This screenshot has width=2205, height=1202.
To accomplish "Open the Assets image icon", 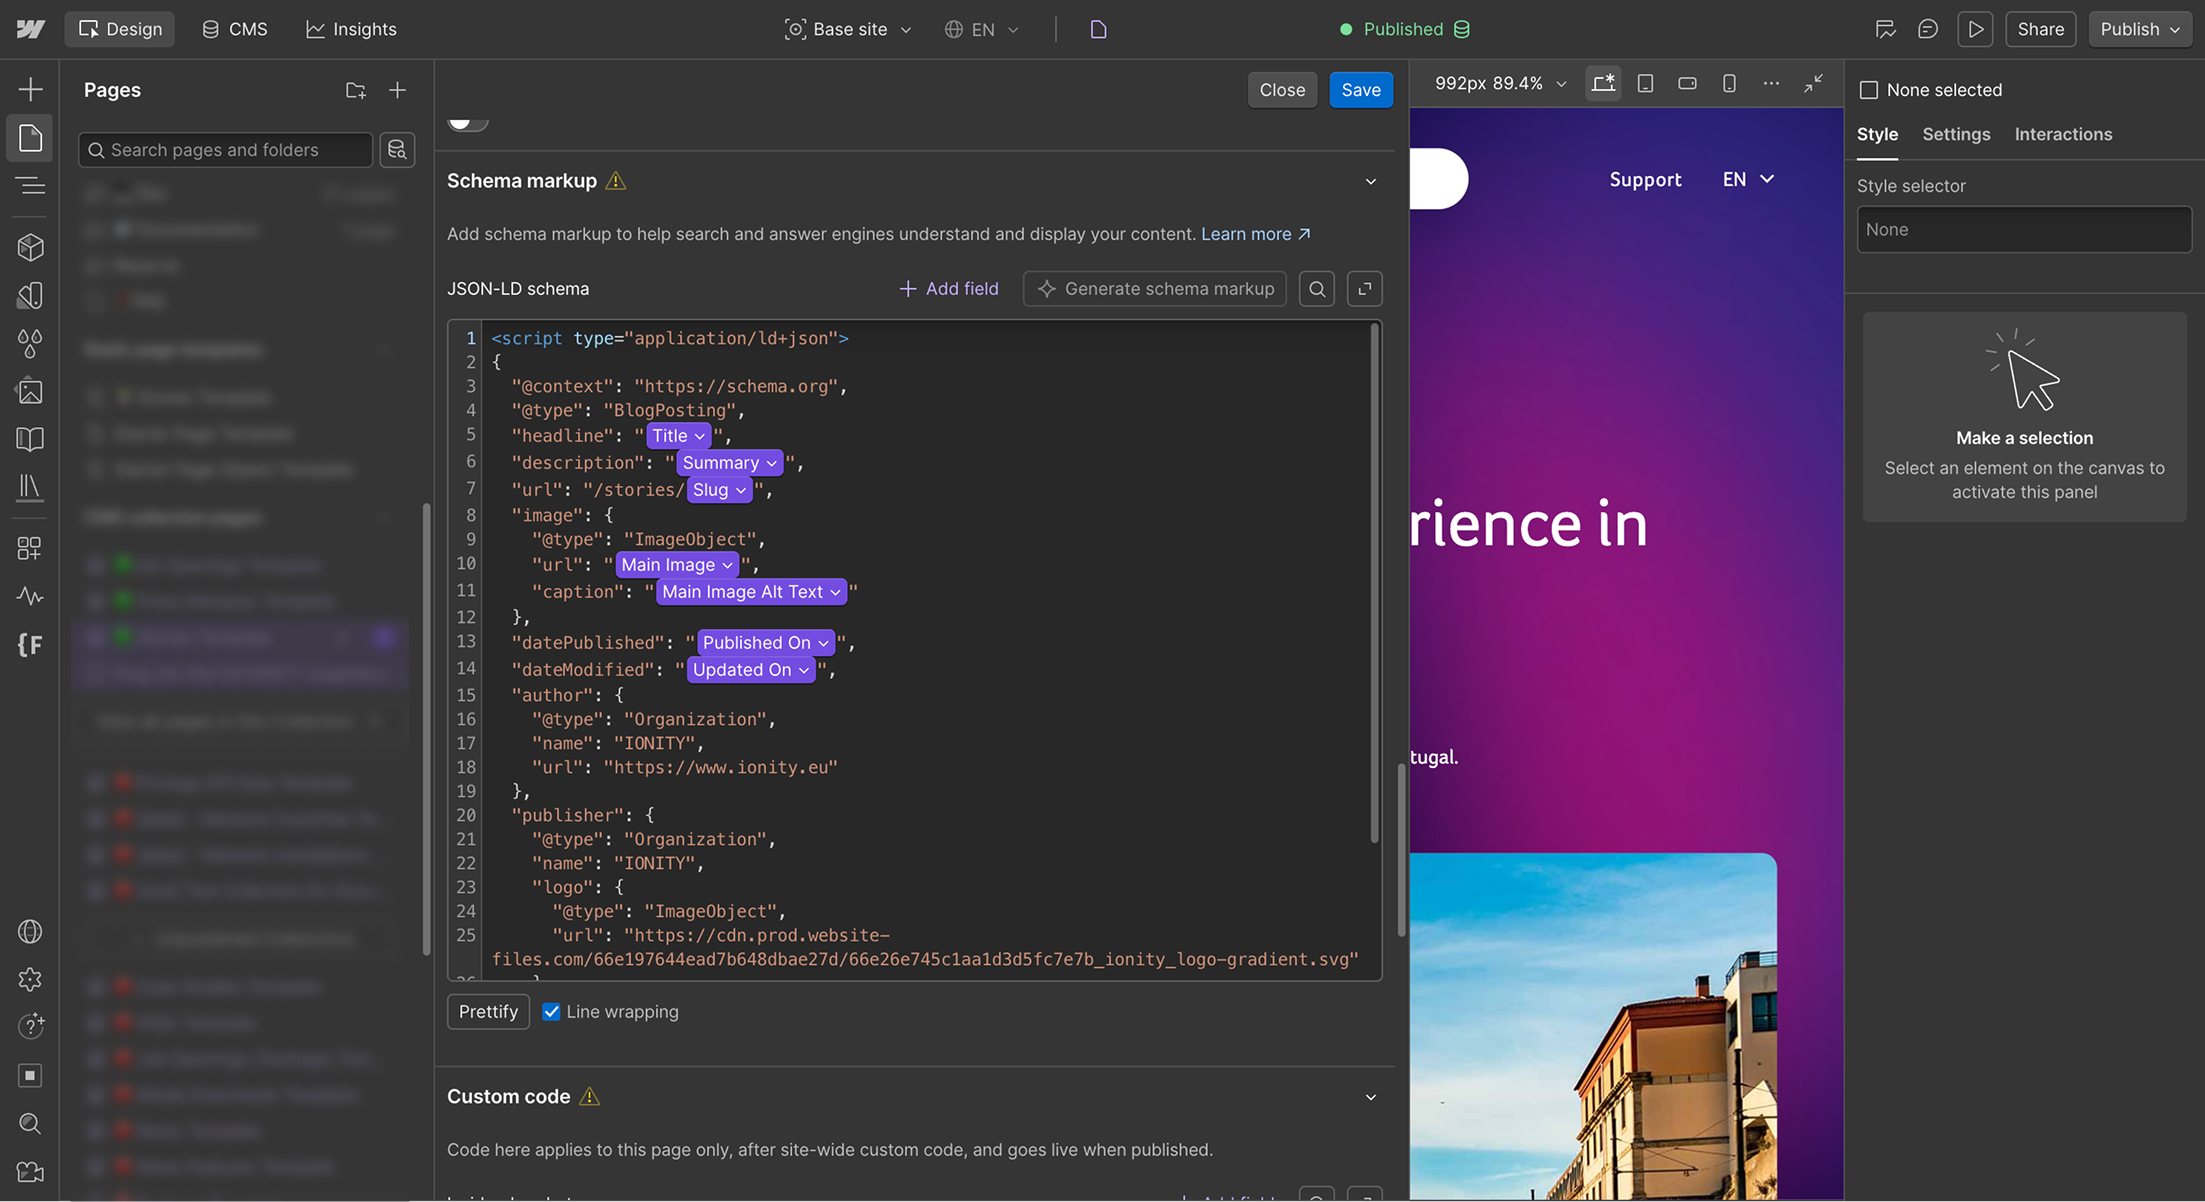I will (30, 391).
